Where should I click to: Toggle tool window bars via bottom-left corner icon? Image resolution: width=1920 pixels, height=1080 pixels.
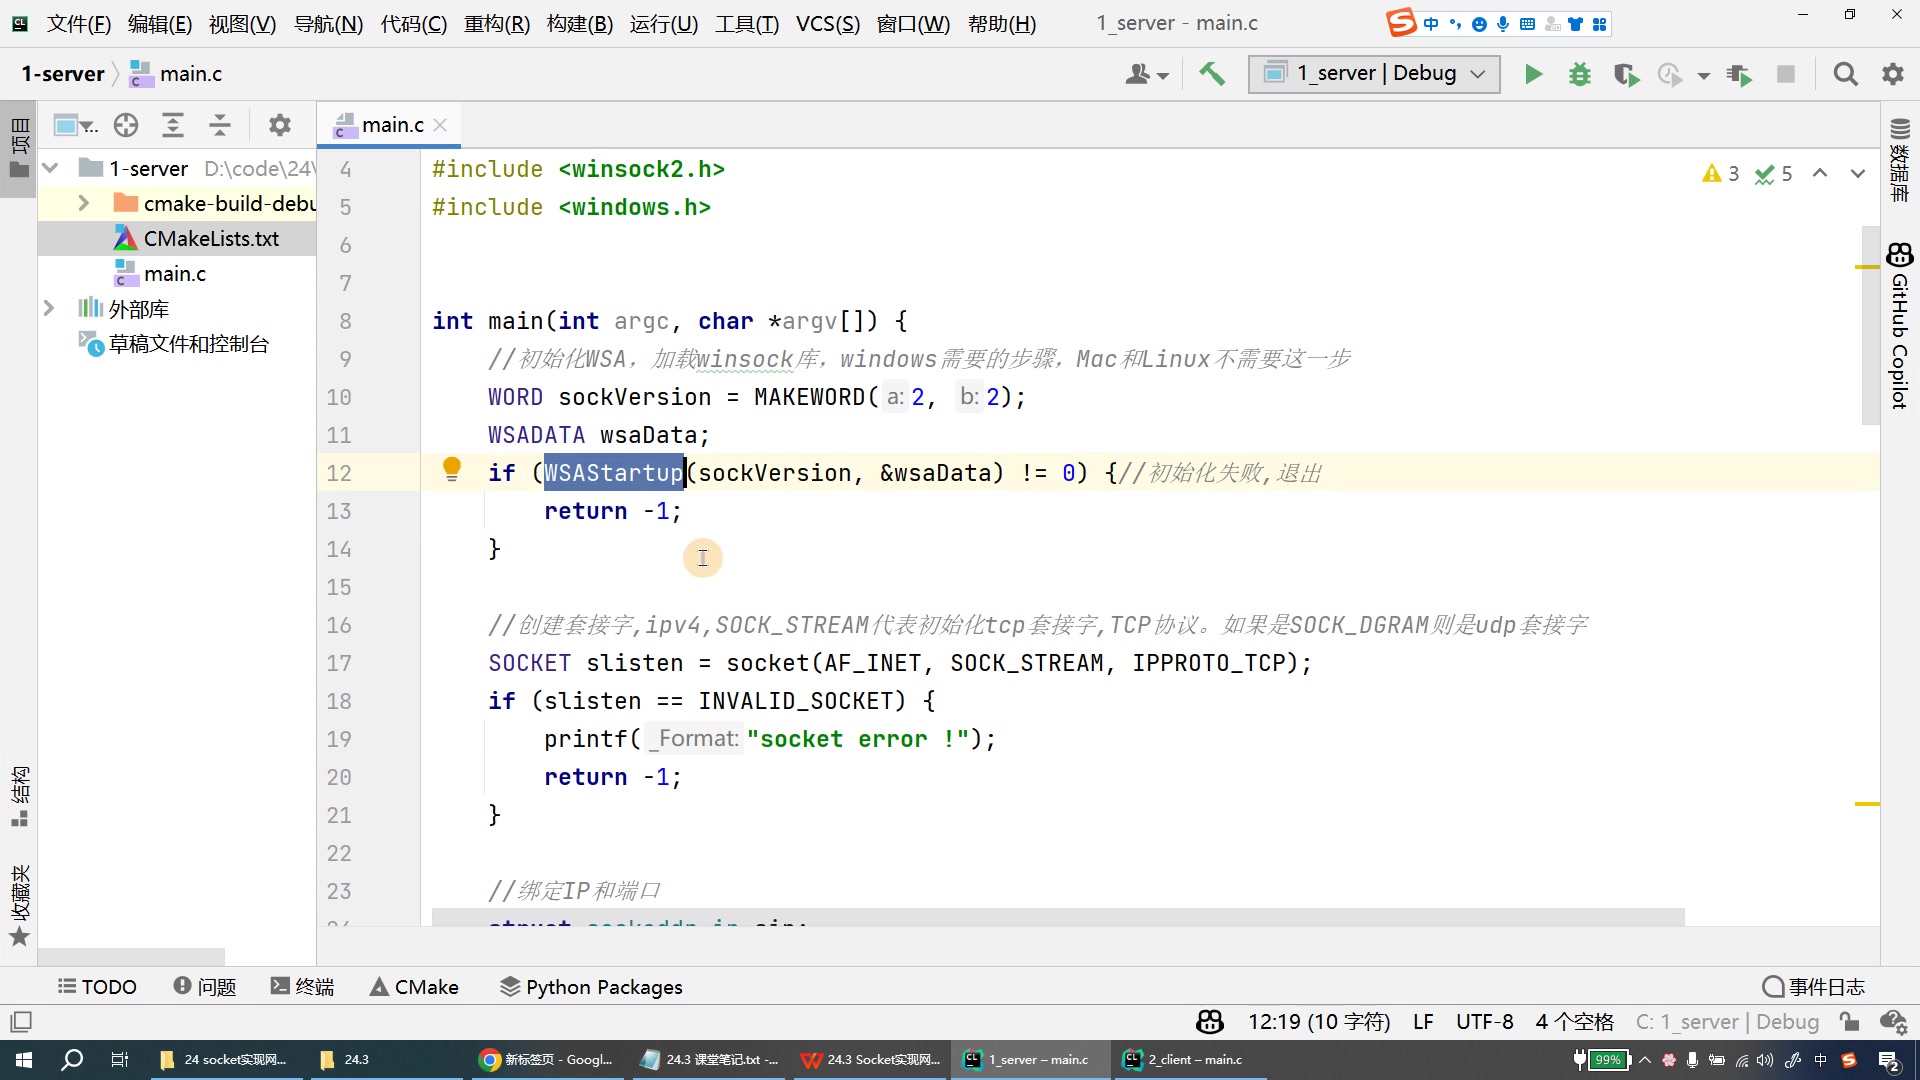[x=21, y=1021]
